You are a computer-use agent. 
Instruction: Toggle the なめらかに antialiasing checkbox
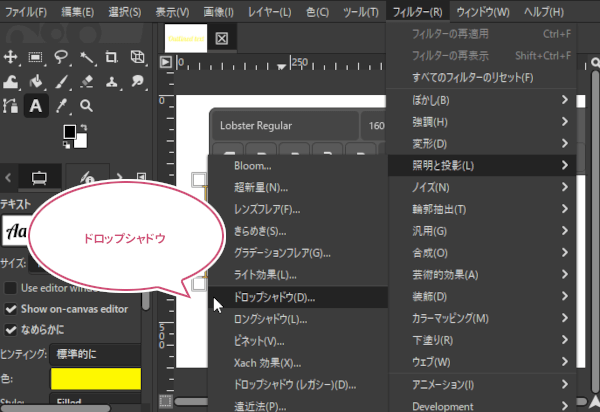[x=12, y=329]
